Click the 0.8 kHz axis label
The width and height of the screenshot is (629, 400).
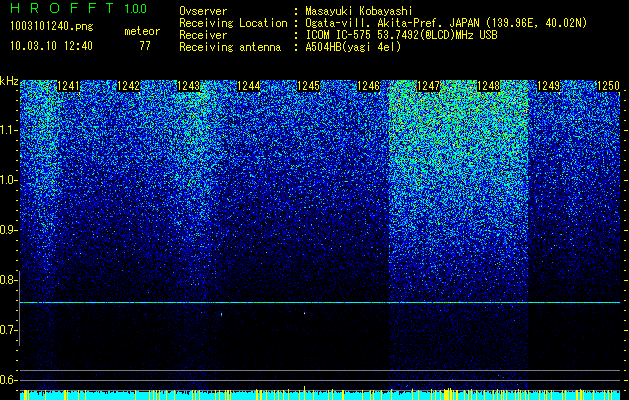8,280
